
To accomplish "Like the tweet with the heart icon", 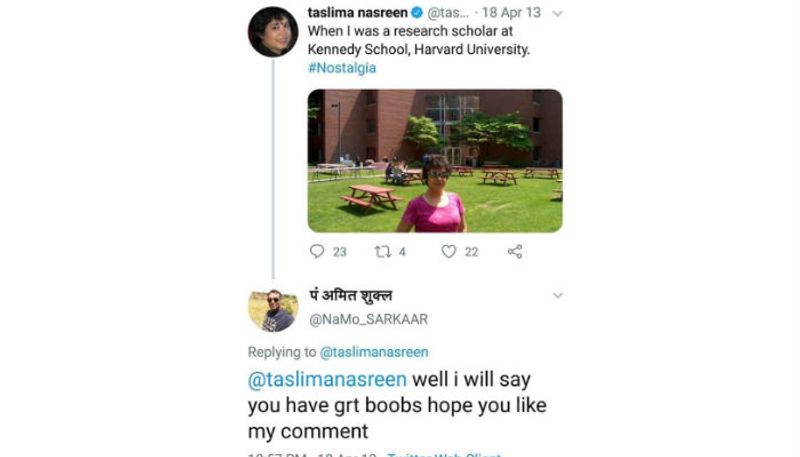I will pos(448,251).
